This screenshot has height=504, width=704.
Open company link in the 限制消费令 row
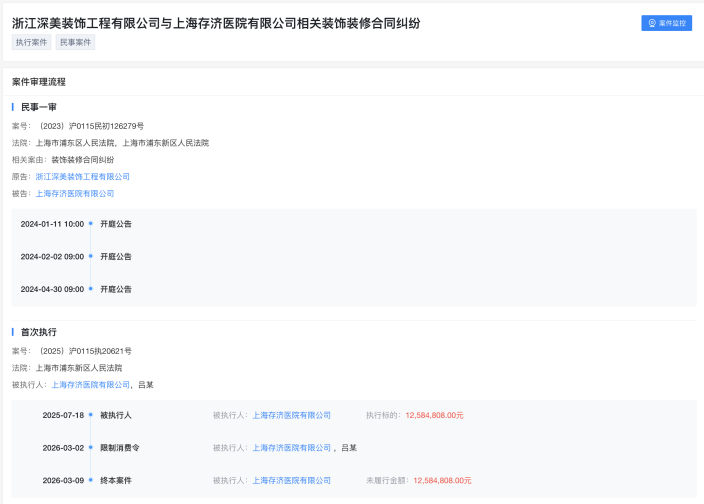point(291,448)
